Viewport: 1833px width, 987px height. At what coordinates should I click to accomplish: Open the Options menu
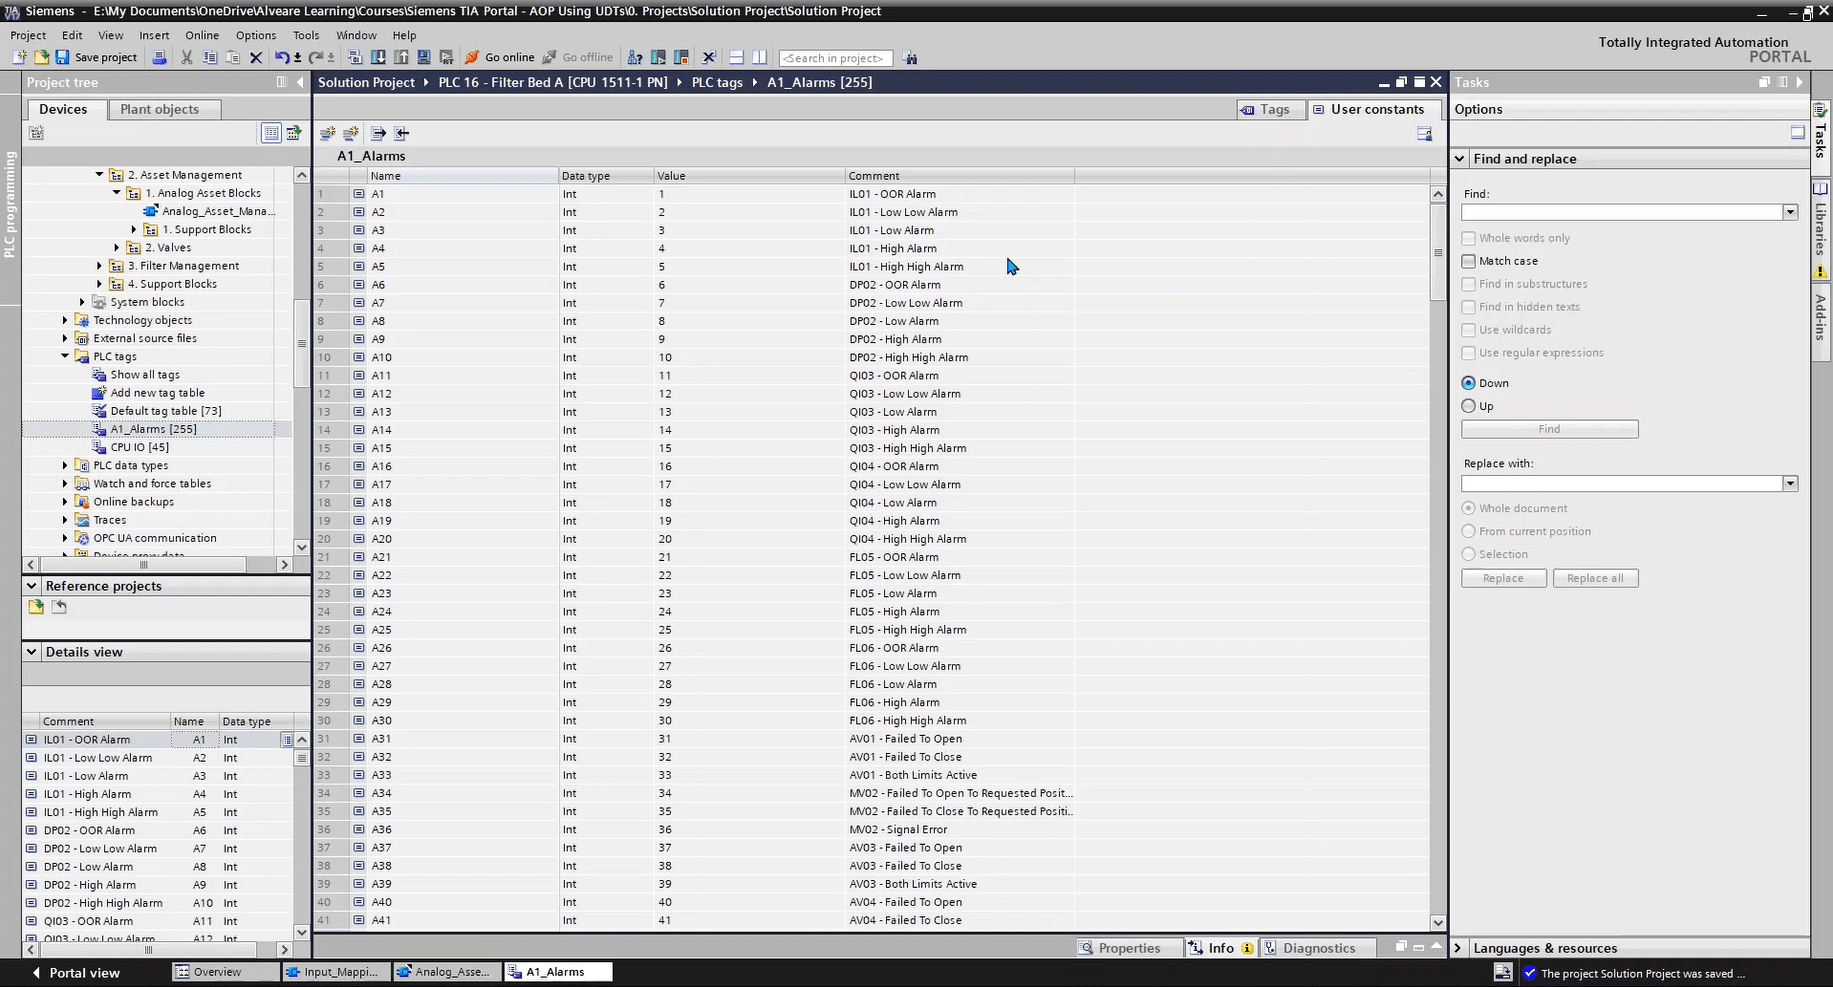[255, 35]
